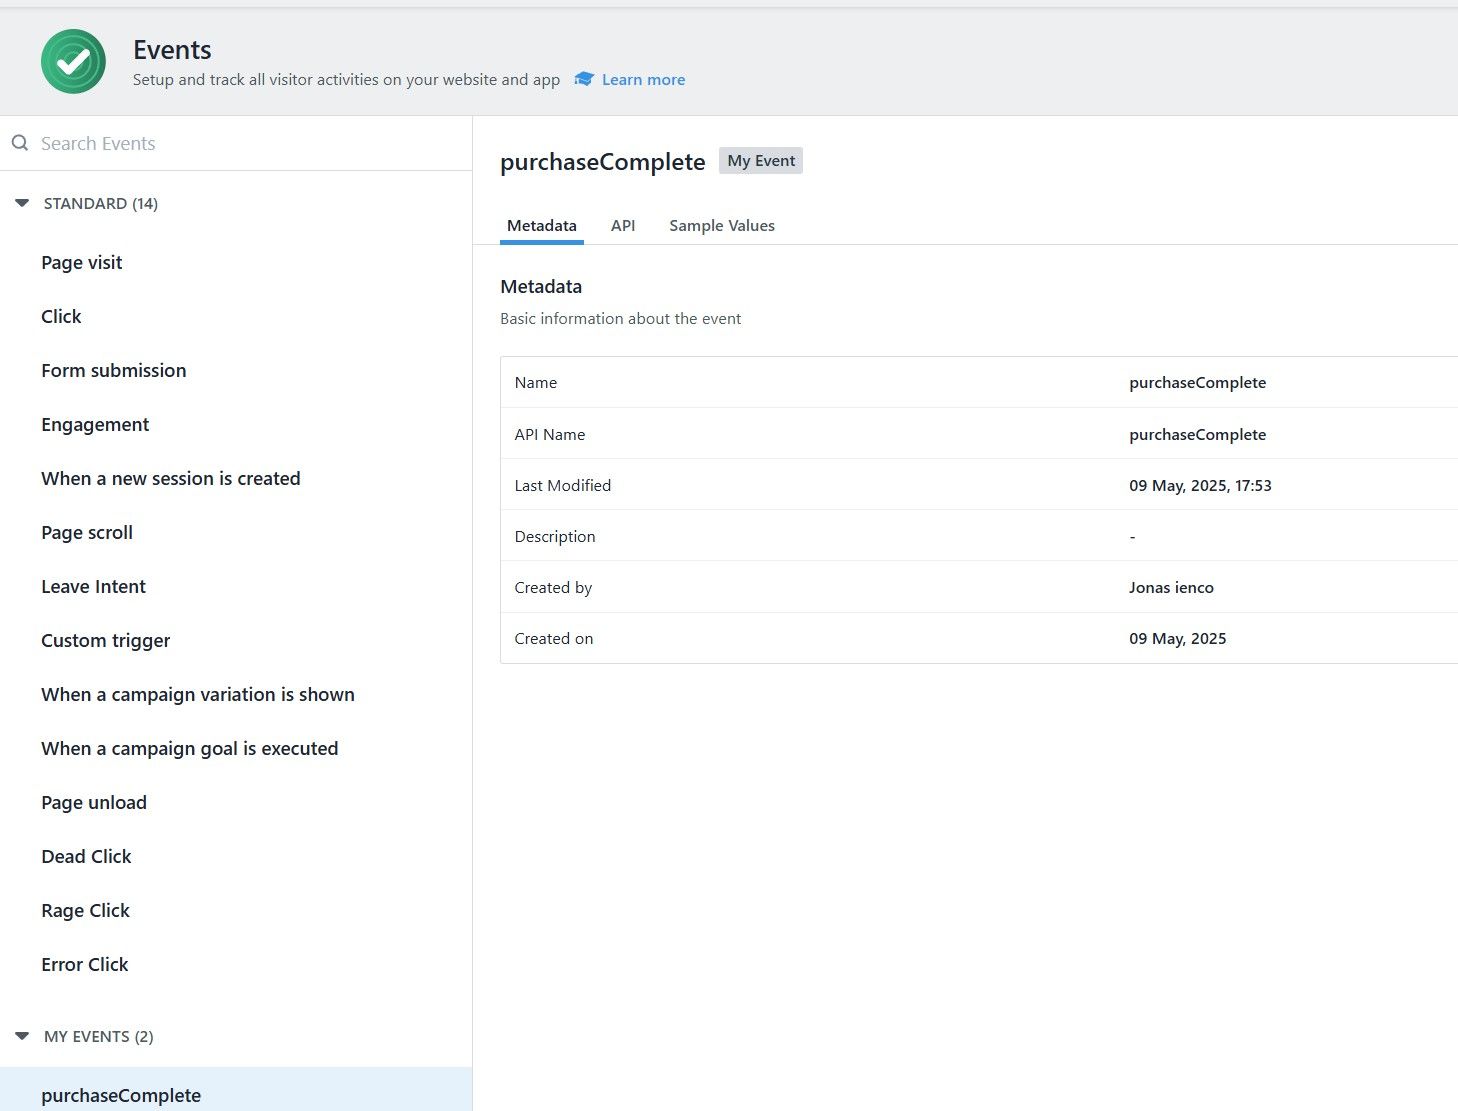Click the My Event badge

click(x=761, y=161)
